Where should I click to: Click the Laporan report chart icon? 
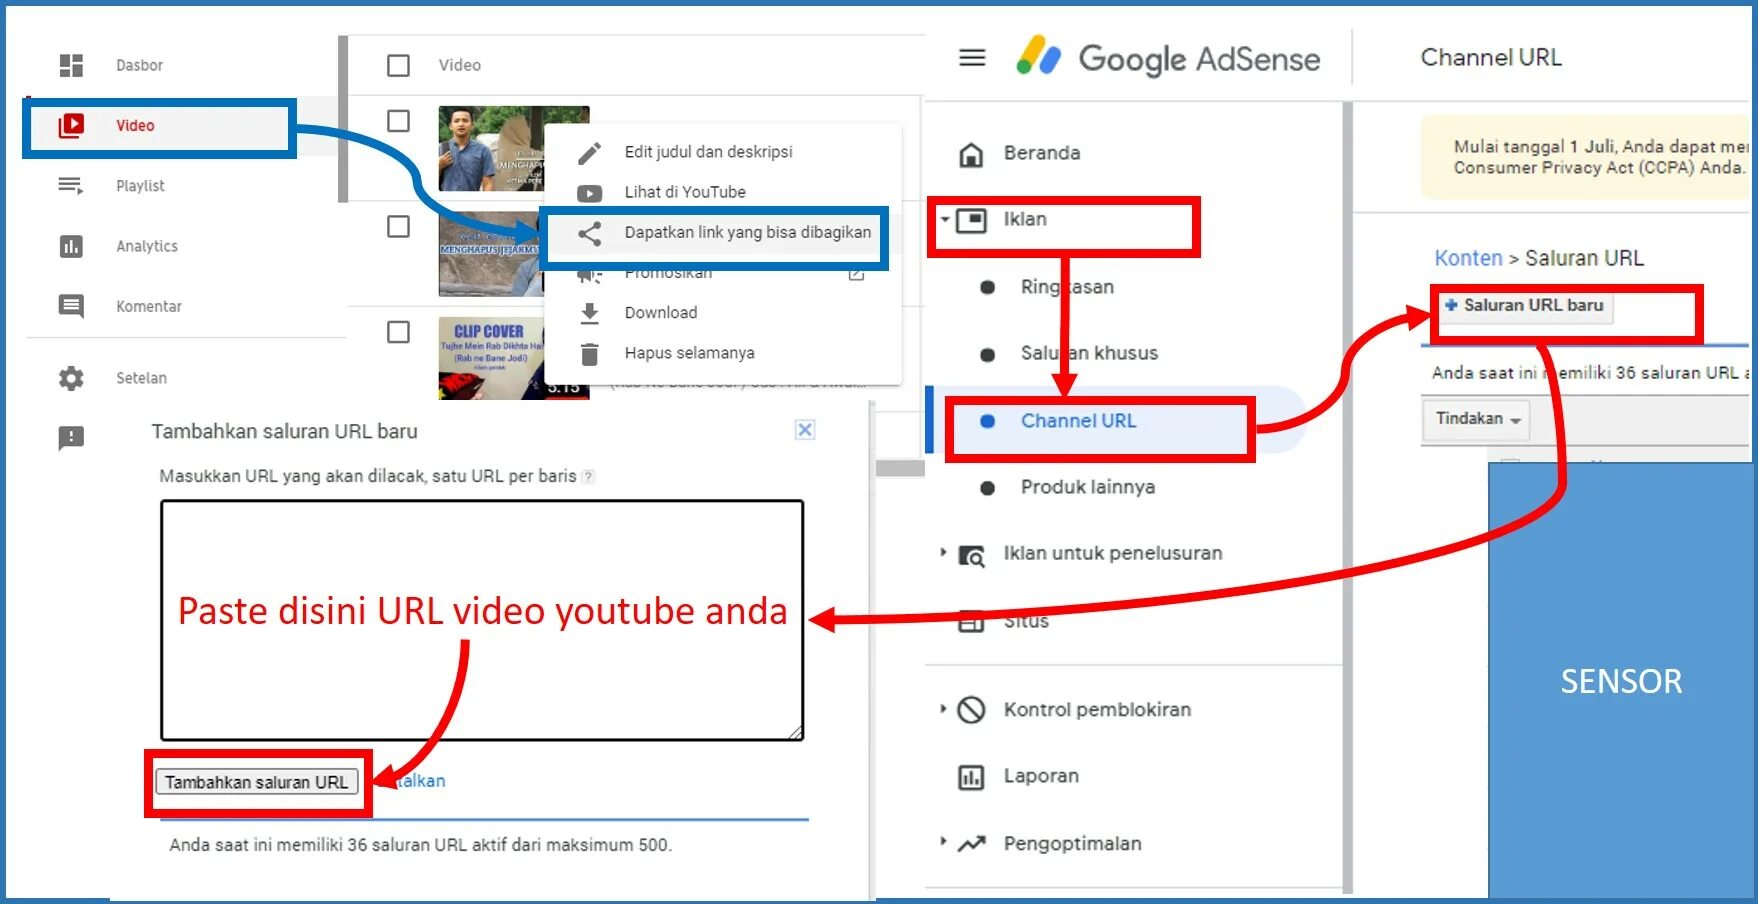971,777
